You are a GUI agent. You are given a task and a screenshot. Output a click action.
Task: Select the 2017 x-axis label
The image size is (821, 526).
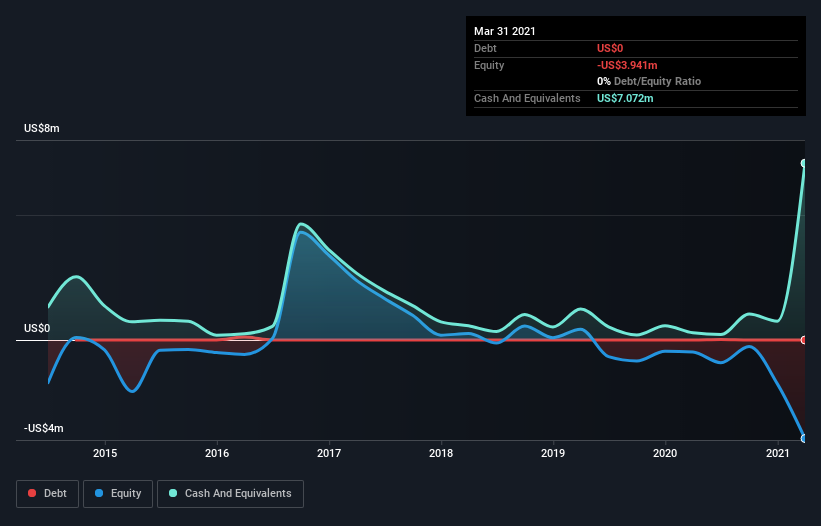point(329,453)
